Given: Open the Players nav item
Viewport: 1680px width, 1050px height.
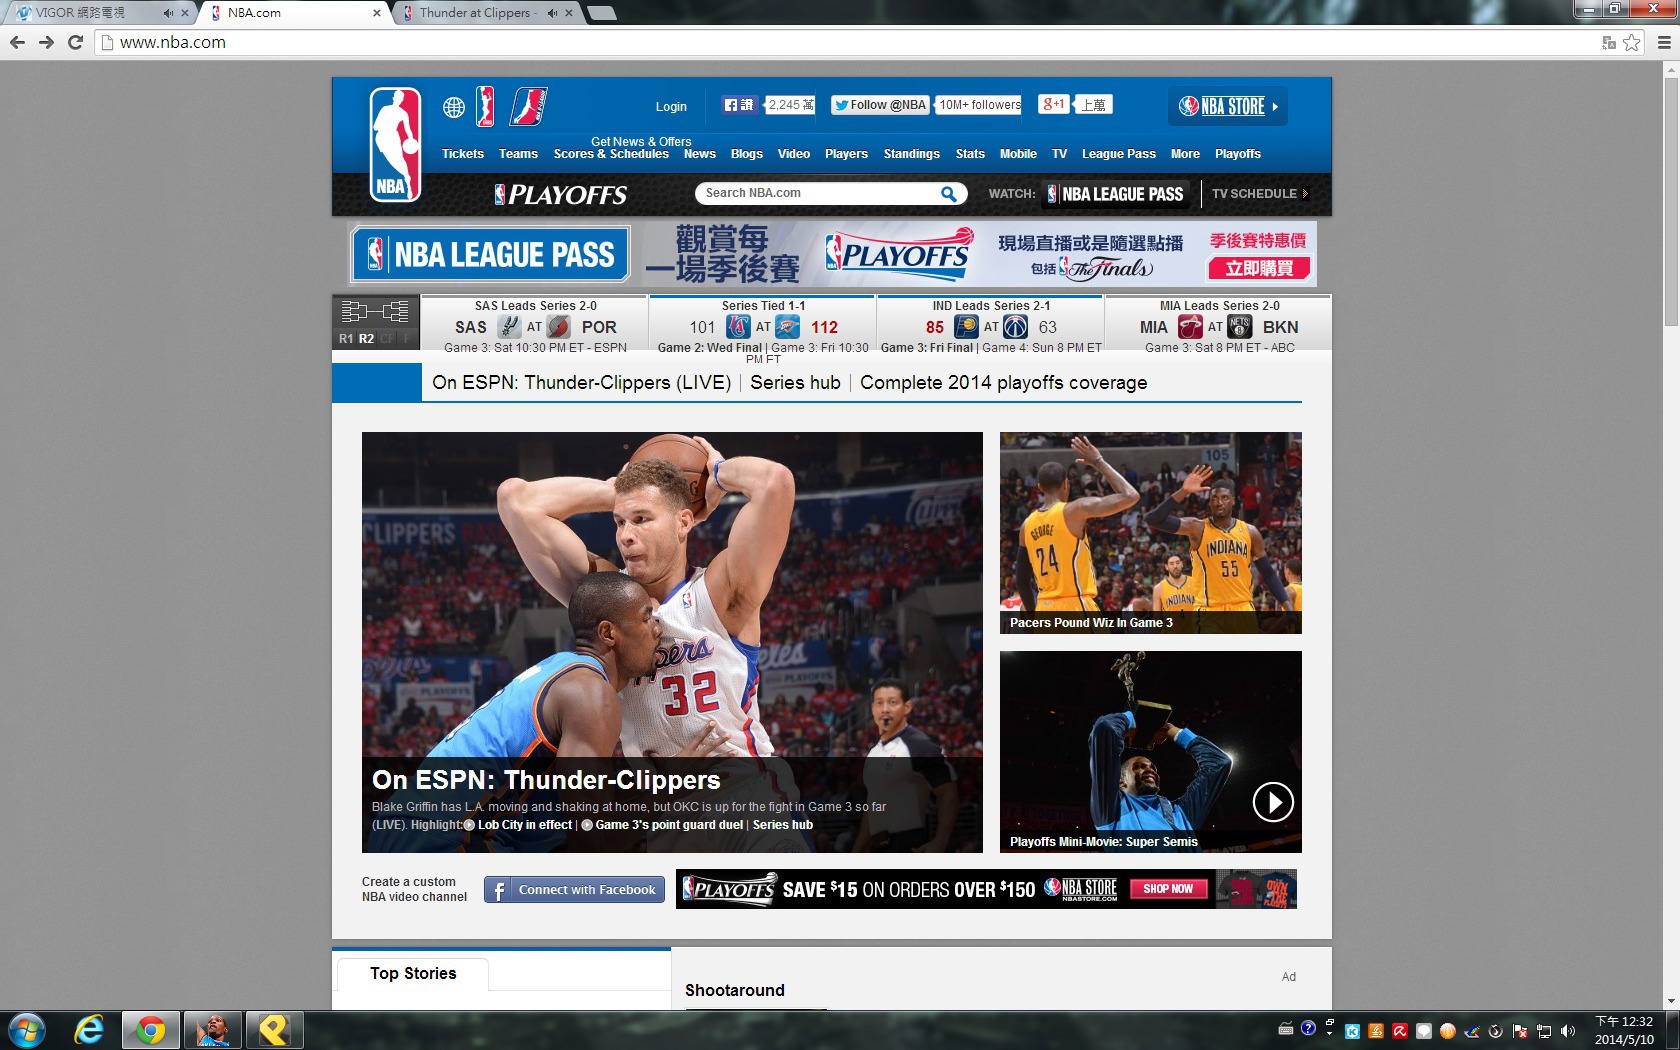Looking at the screenshot, I should 846,154.
